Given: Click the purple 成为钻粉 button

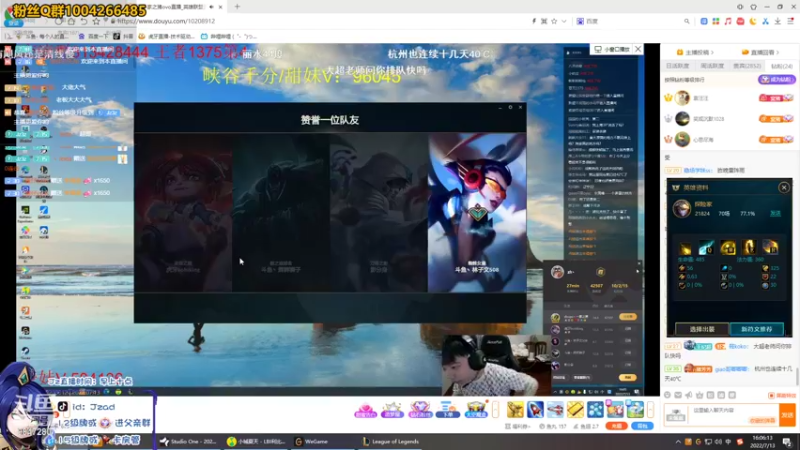Looking at the screenshot, I should point(777,80).
